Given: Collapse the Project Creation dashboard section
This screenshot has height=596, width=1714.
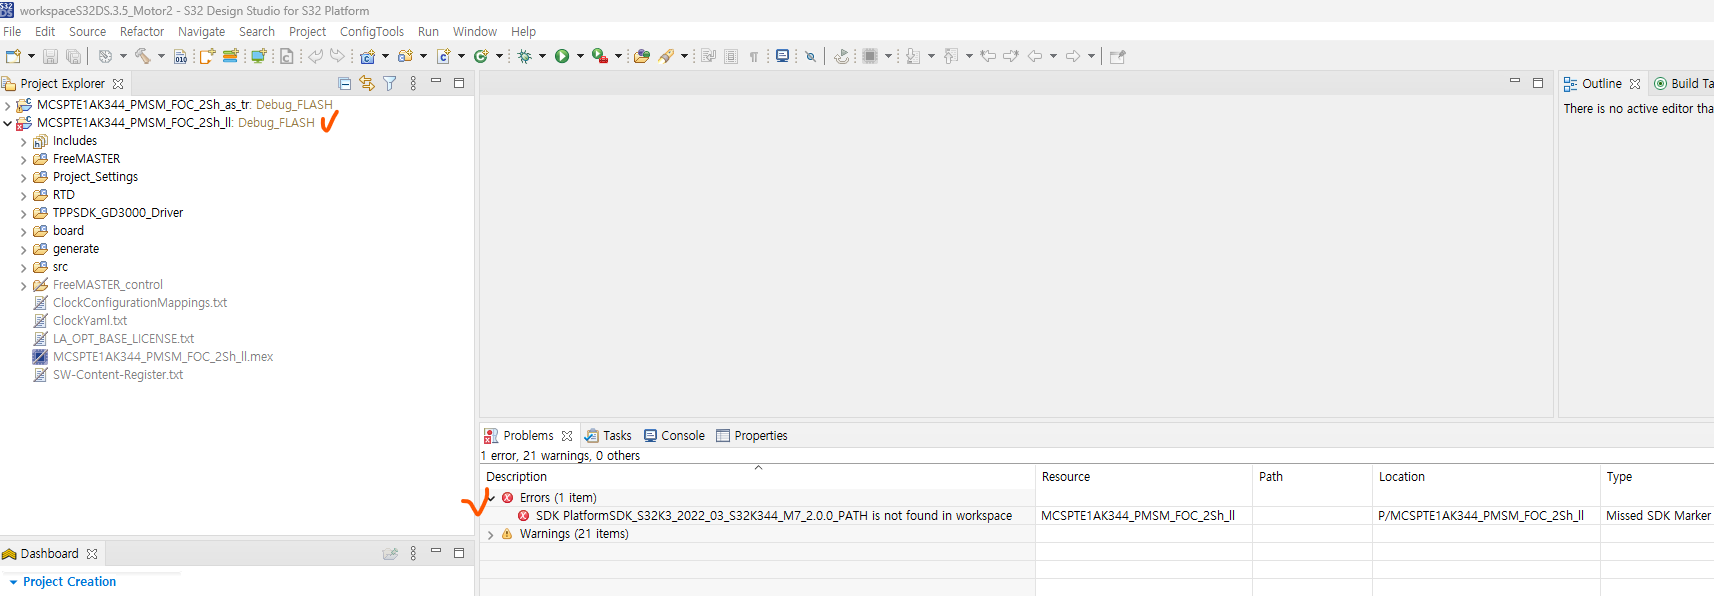Looking at the screenshot, I should [x=13, y=582].
